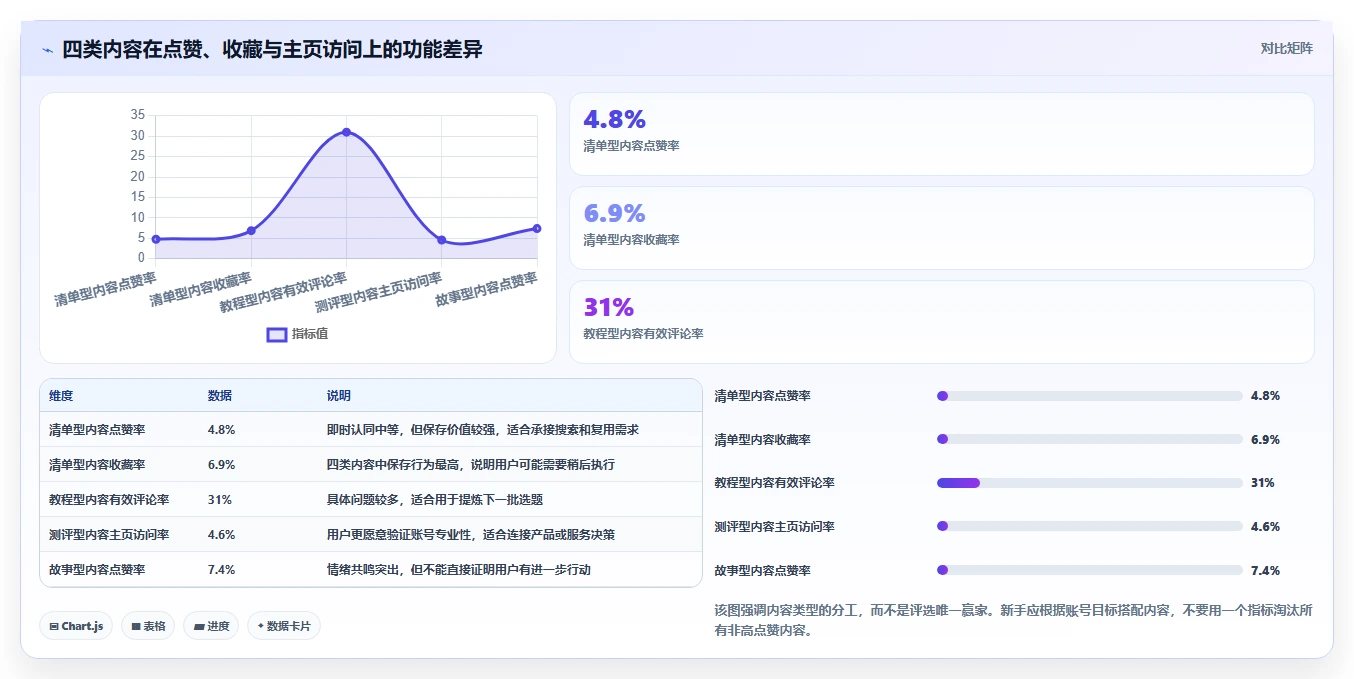The height and width of the screenshot is (679, 1354).
Task: Click the description starting with 四类内容中保存行为最高
Action: (x=471, y=465)
